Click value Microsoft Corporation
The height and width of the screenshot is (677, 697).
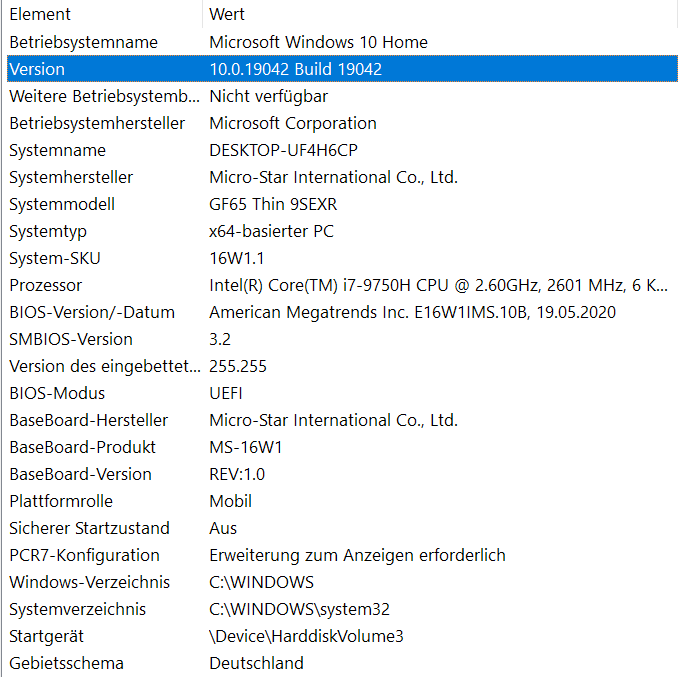tap(293, 123)
